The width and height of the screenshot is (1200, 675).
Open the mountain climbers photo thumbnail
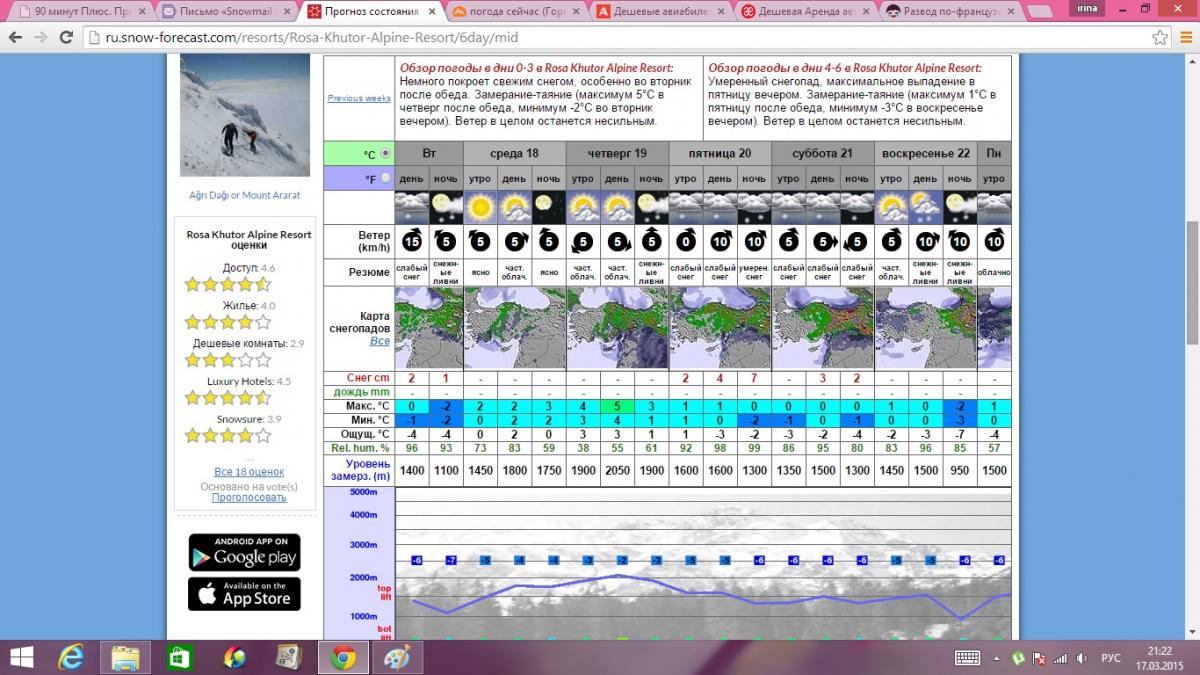pos(245,116)
